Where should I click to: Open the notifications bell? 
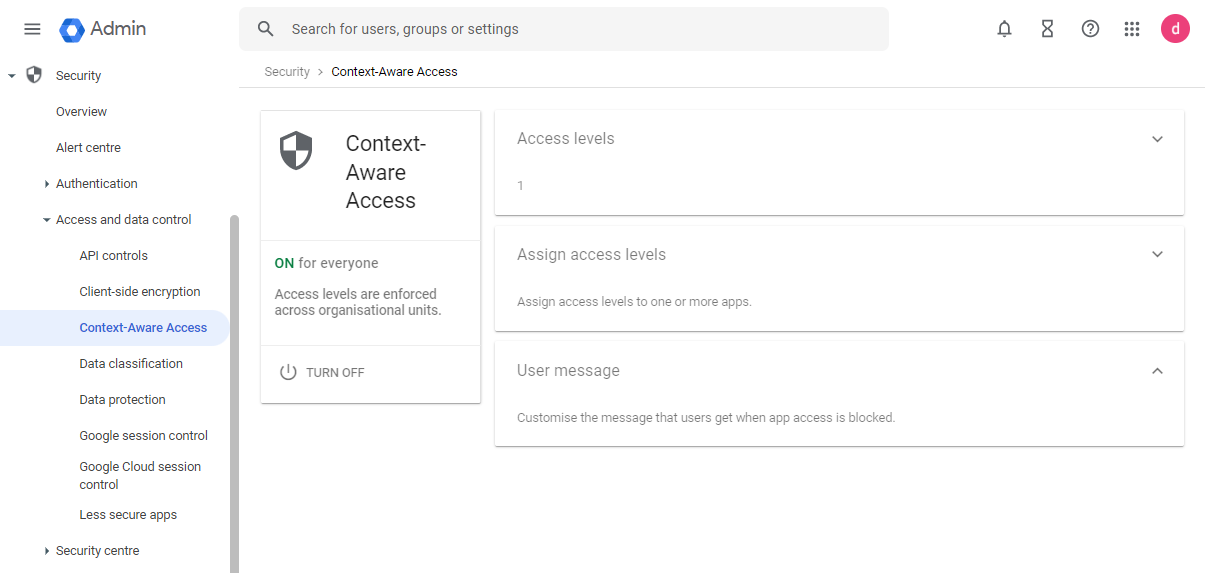point(1004,29)
